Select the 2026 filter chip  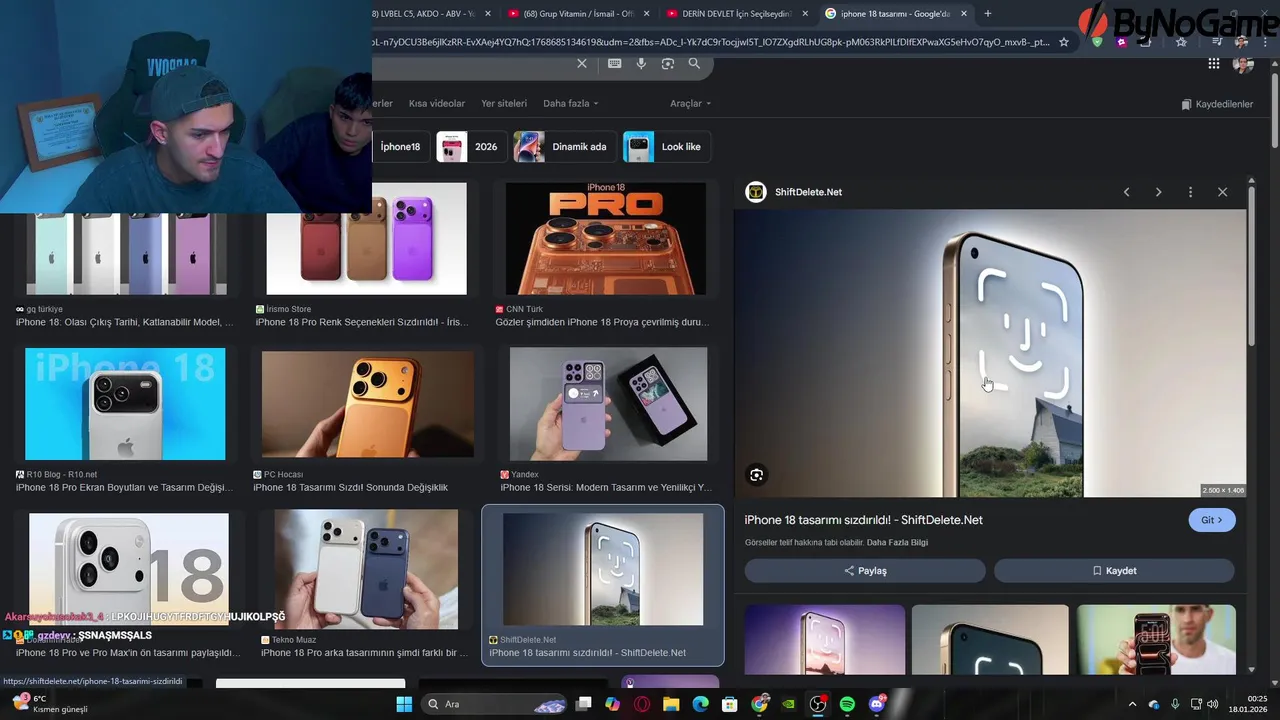(471, 147)
